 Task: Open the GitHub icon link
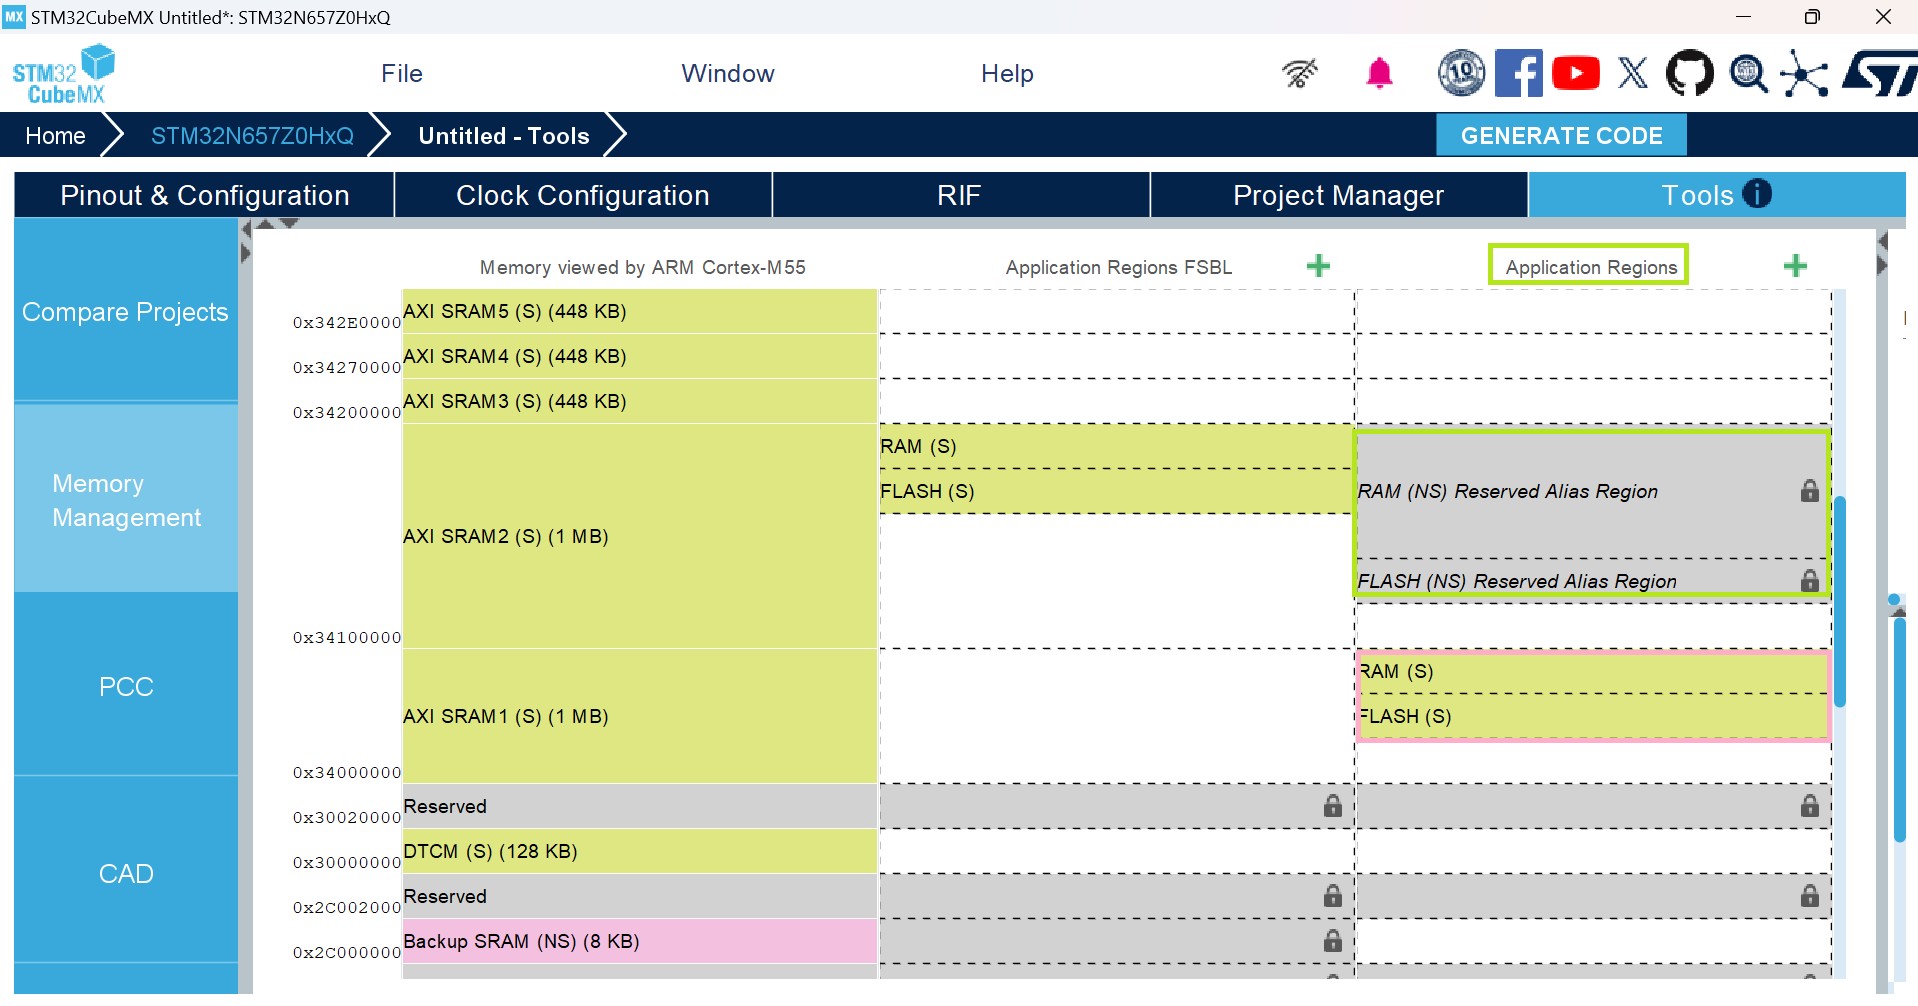click(1690, 73)
